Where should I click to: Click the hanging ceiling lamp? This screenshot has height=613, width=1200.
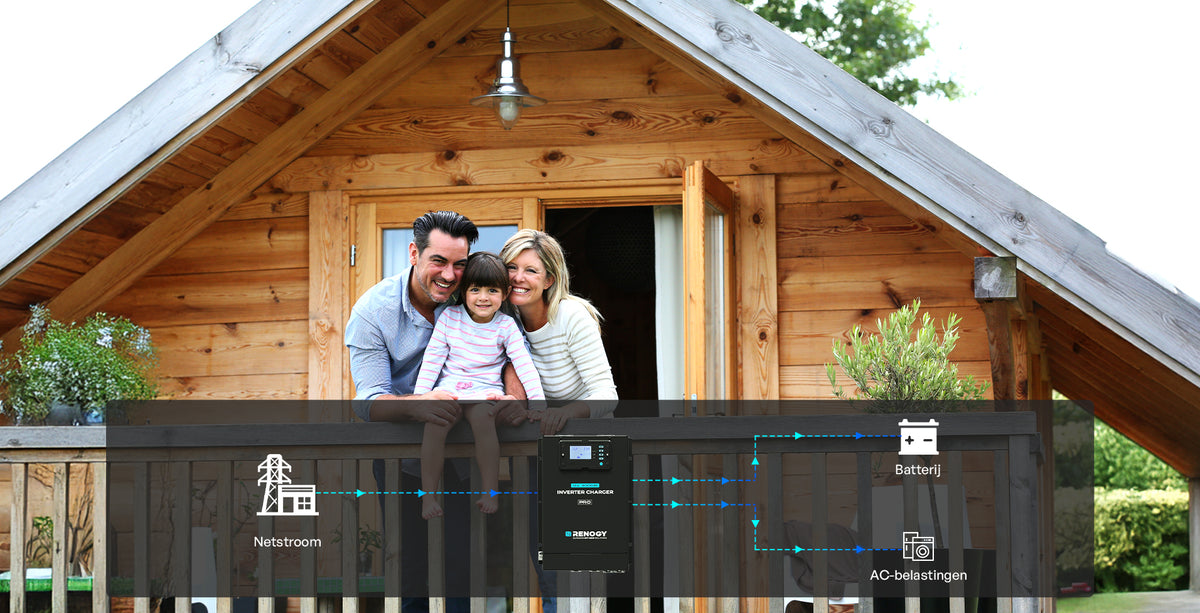coord(508,94)
